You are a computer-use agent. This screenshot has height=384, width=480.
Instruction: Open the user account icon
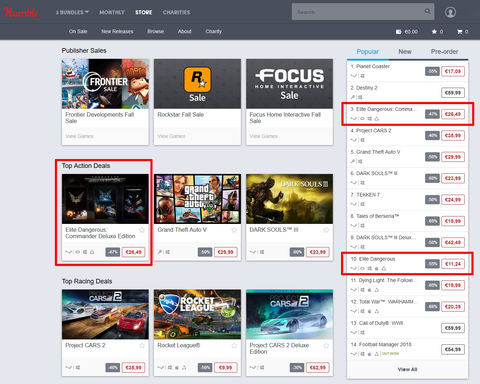(450, 12)
